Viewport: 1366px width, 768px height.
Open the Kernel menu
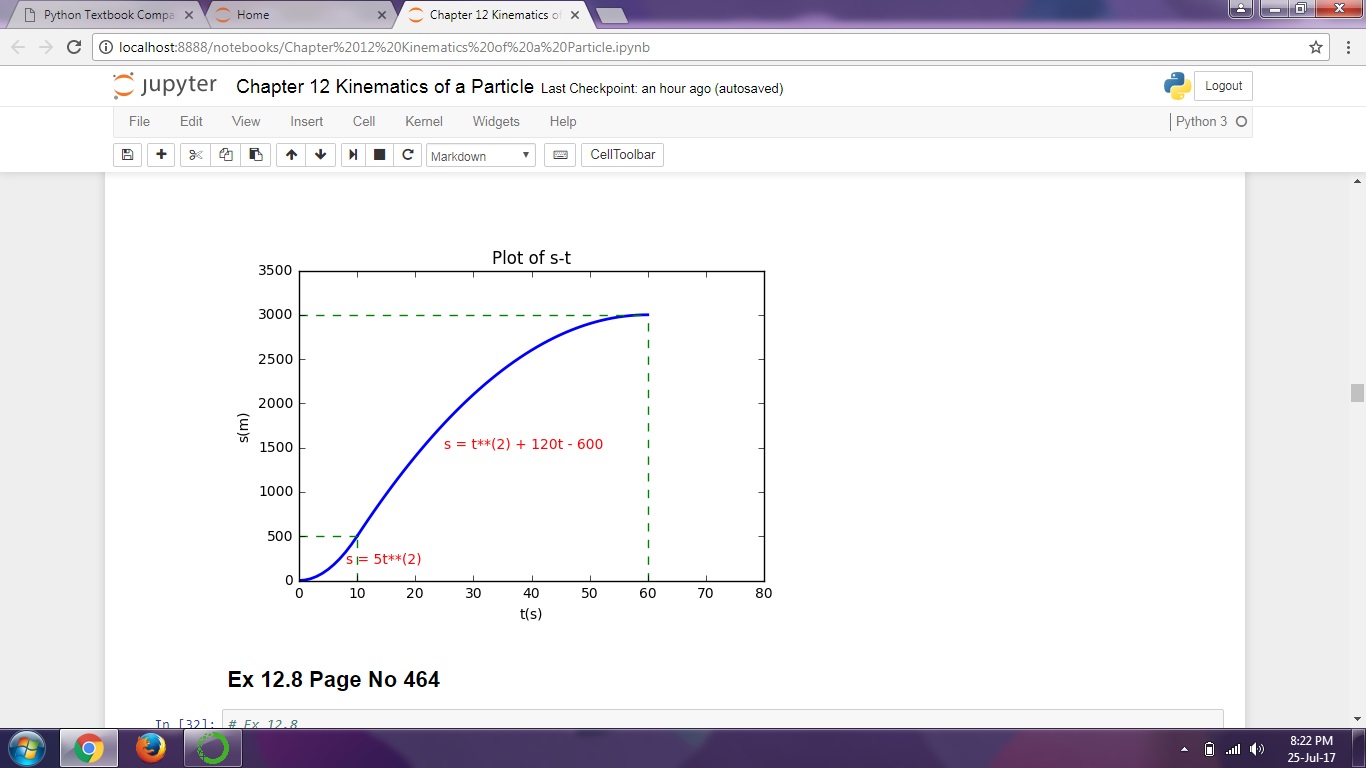(x=423, y=121)
